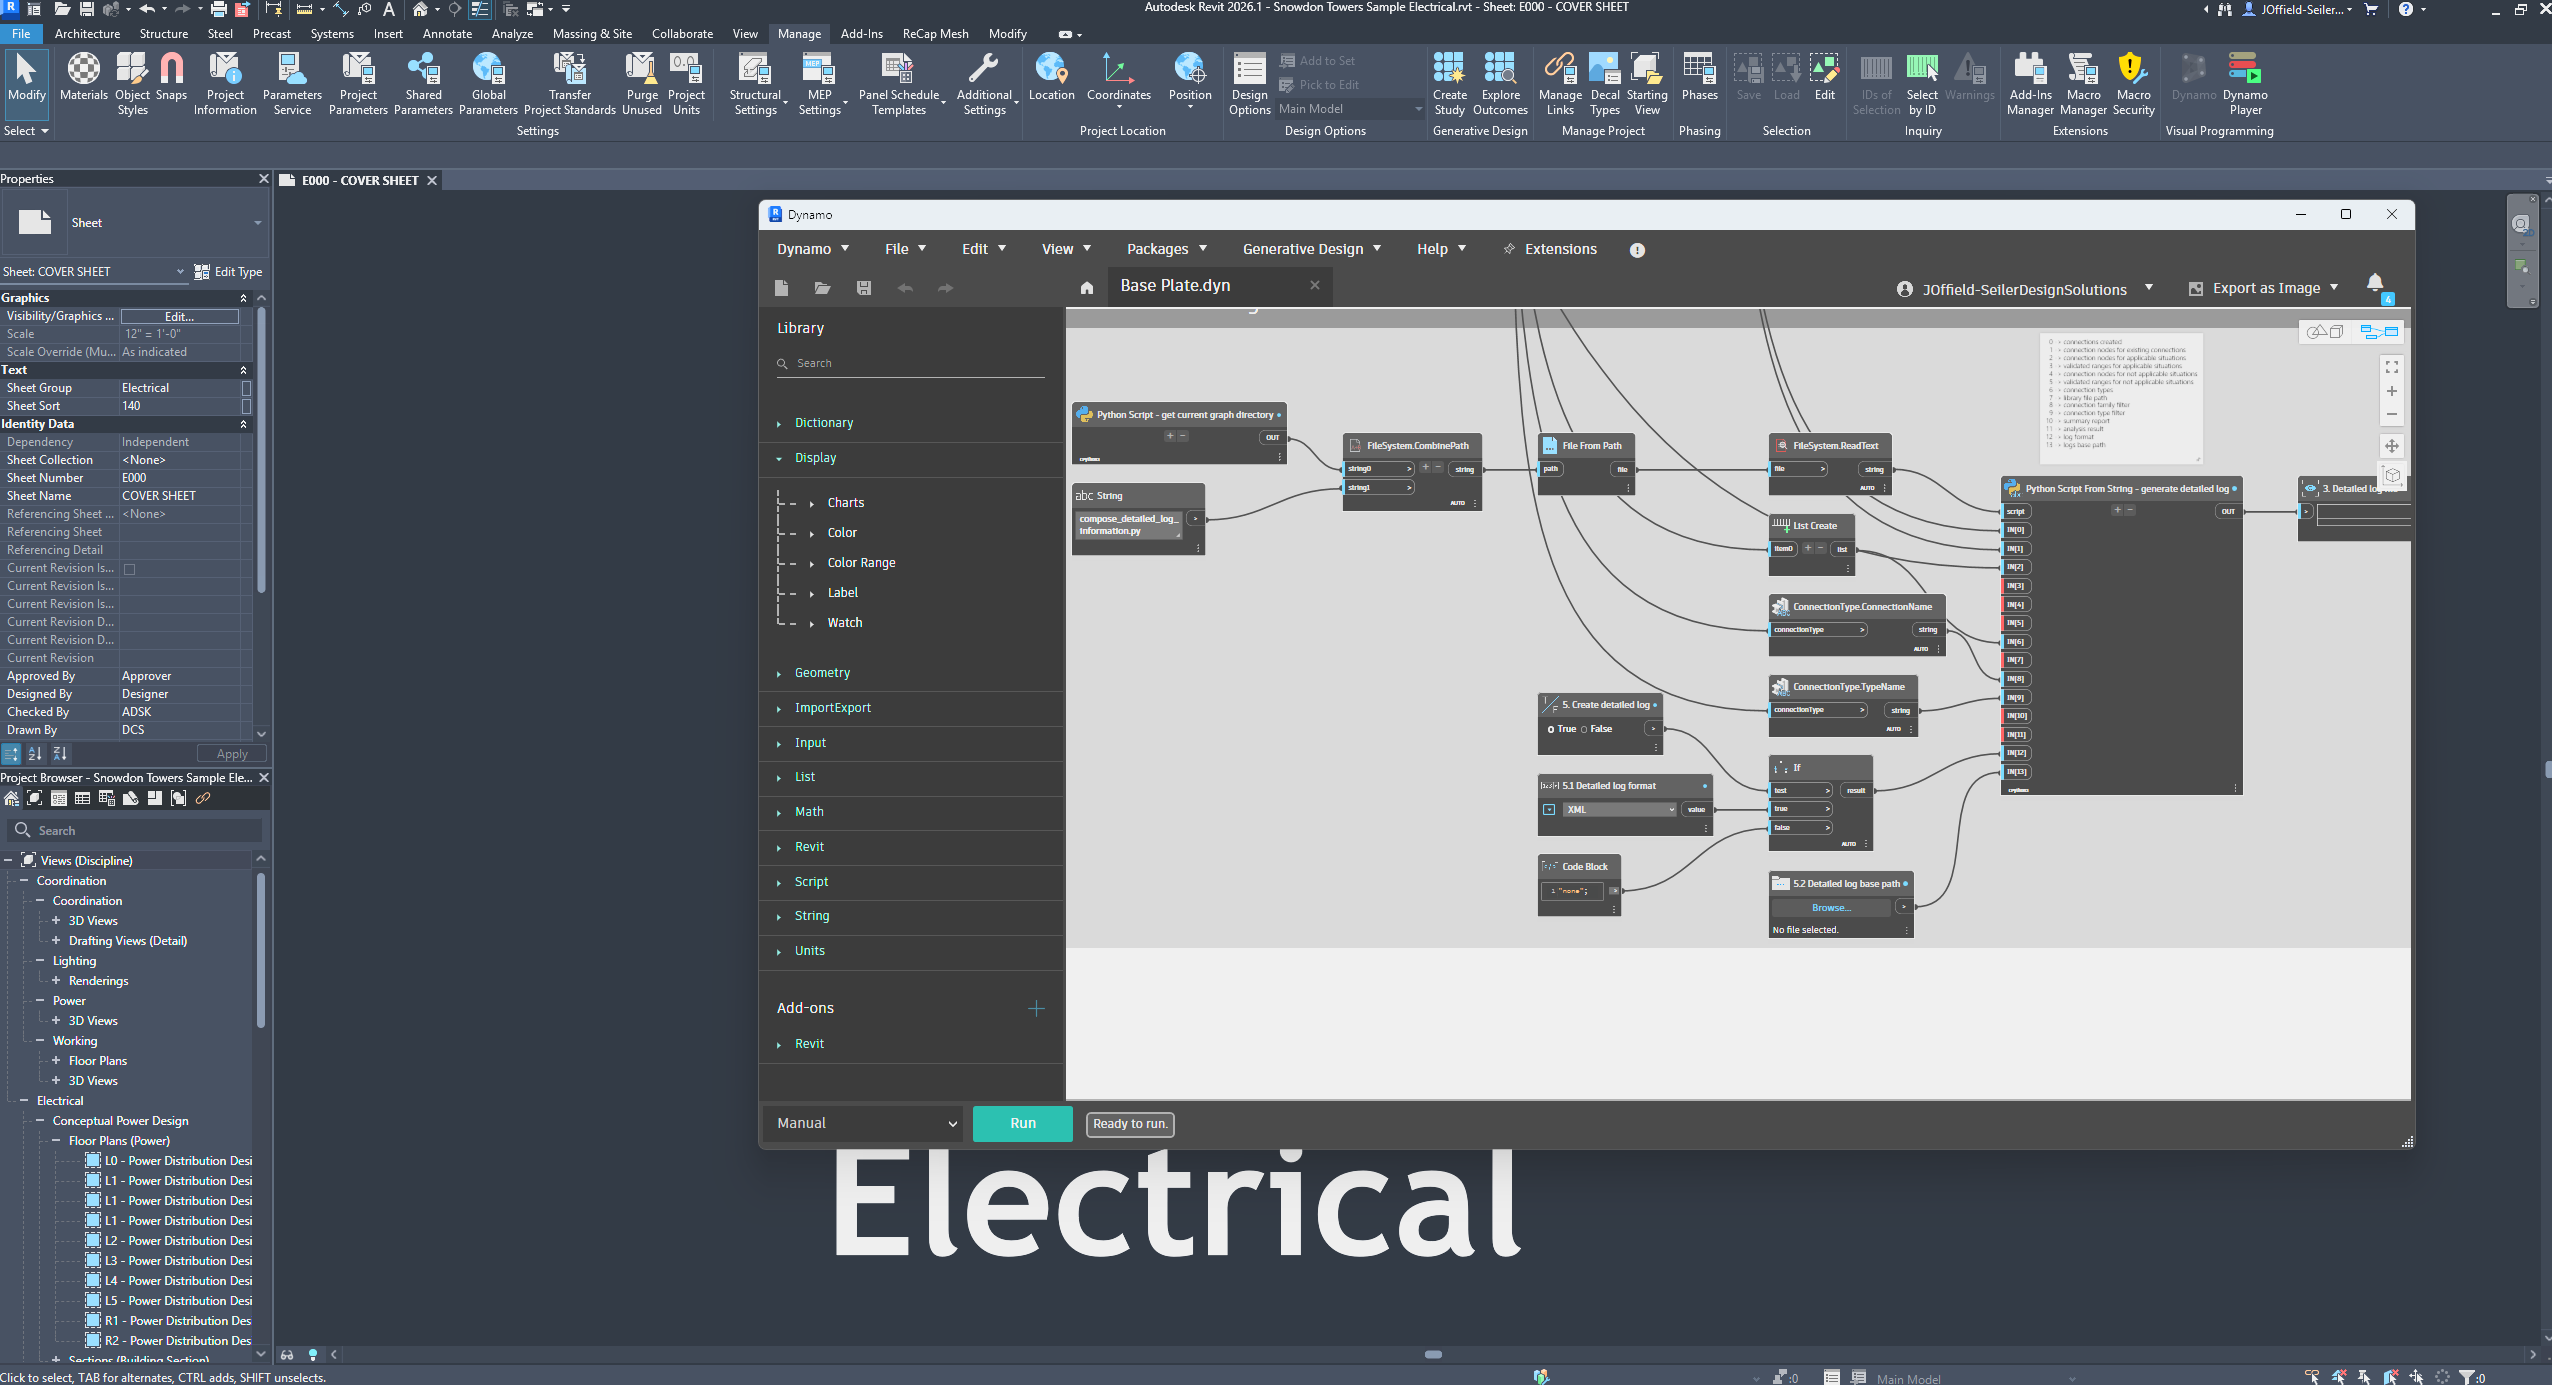This screenshot has width=2552, height=1385.
Task: Open Materials tool in Manage ribbon
Action: point(83,78)
